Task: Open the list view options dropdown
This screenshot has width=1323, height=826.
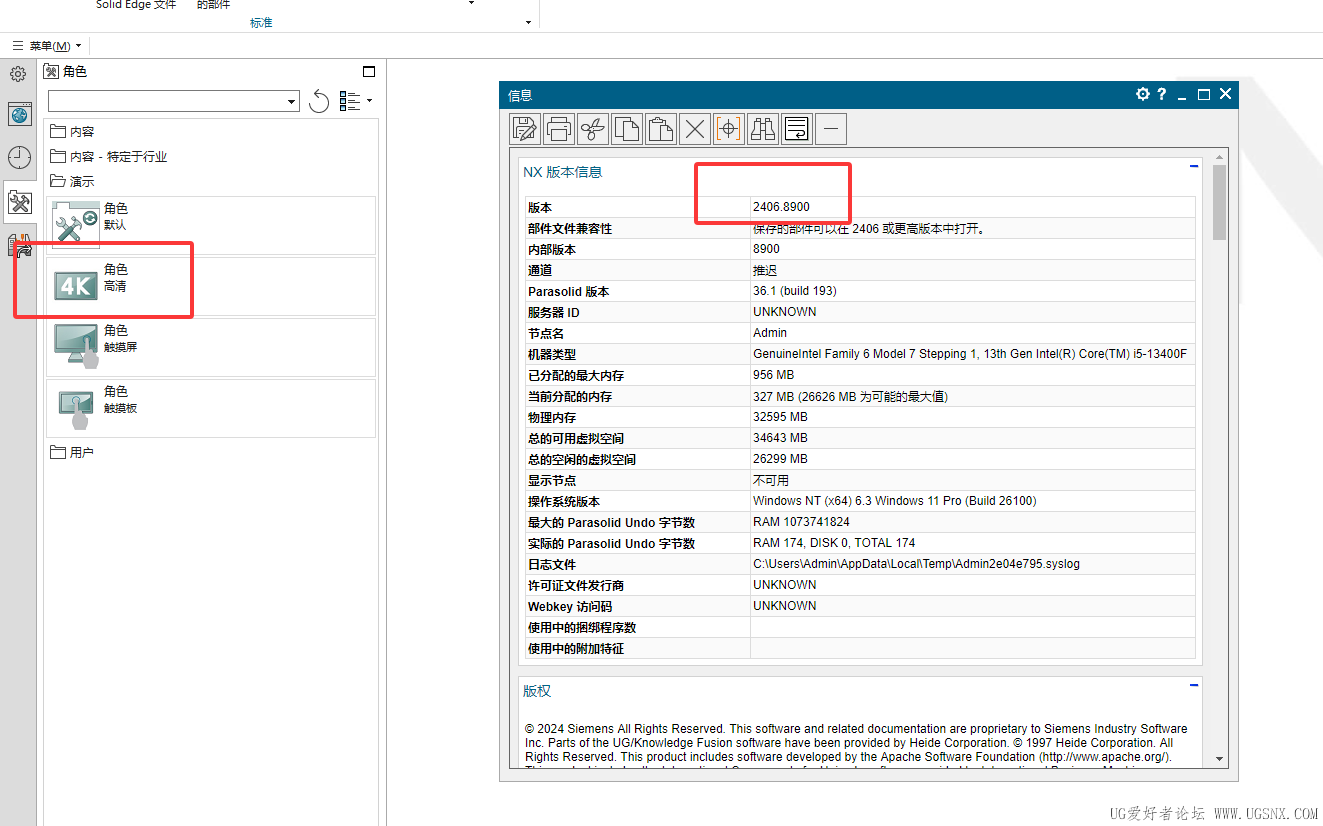Action: click(x=355, y=101)
